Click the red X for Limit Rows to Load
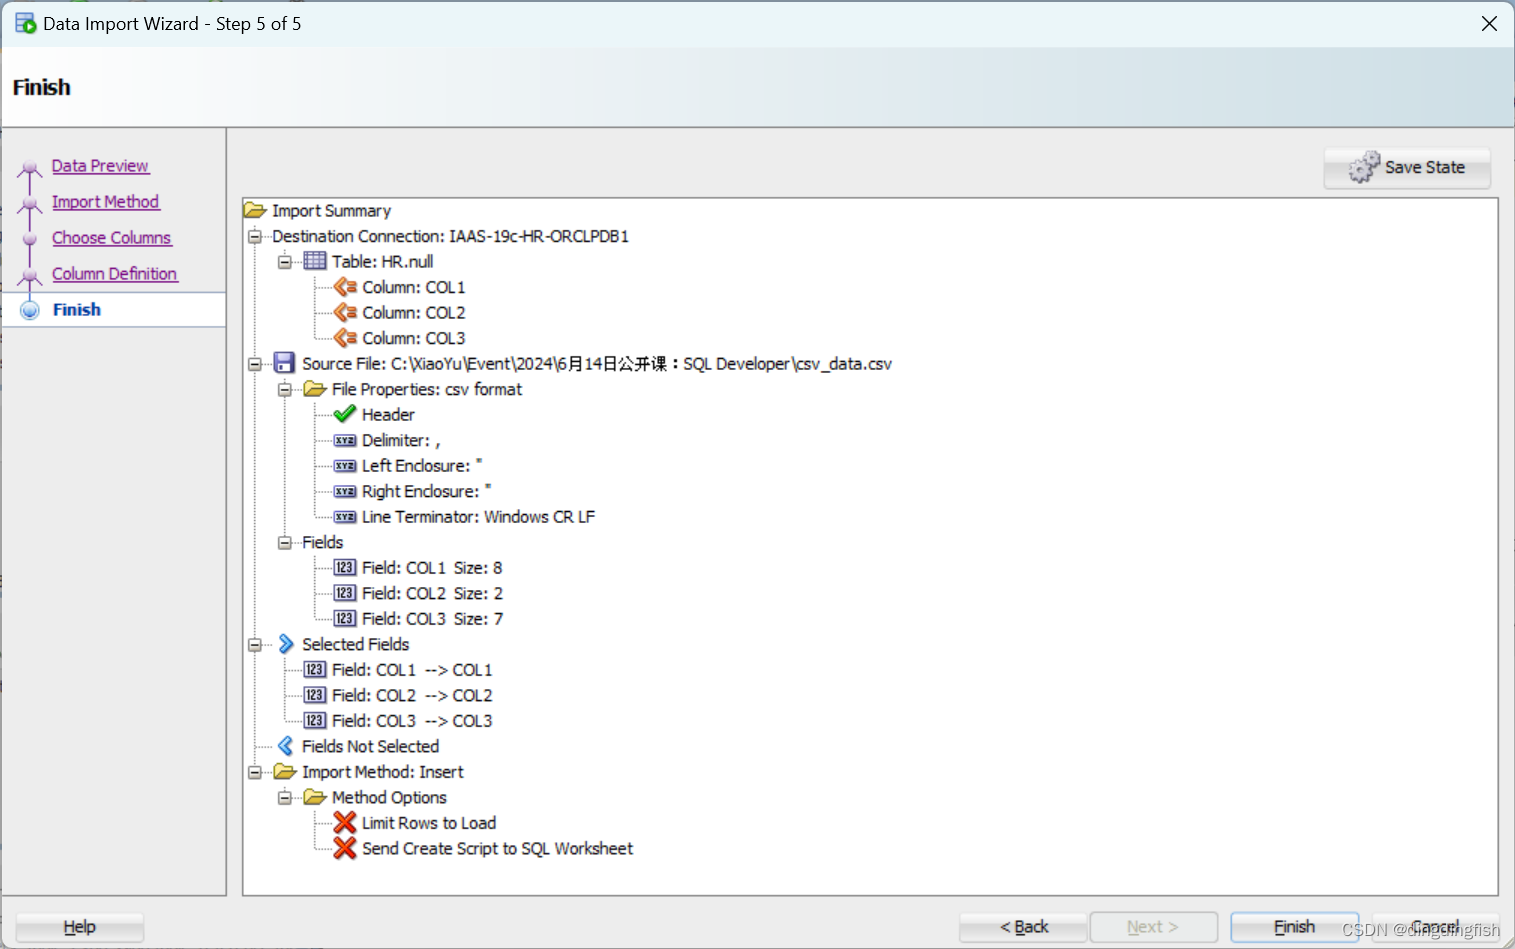 tap(344, 822)
